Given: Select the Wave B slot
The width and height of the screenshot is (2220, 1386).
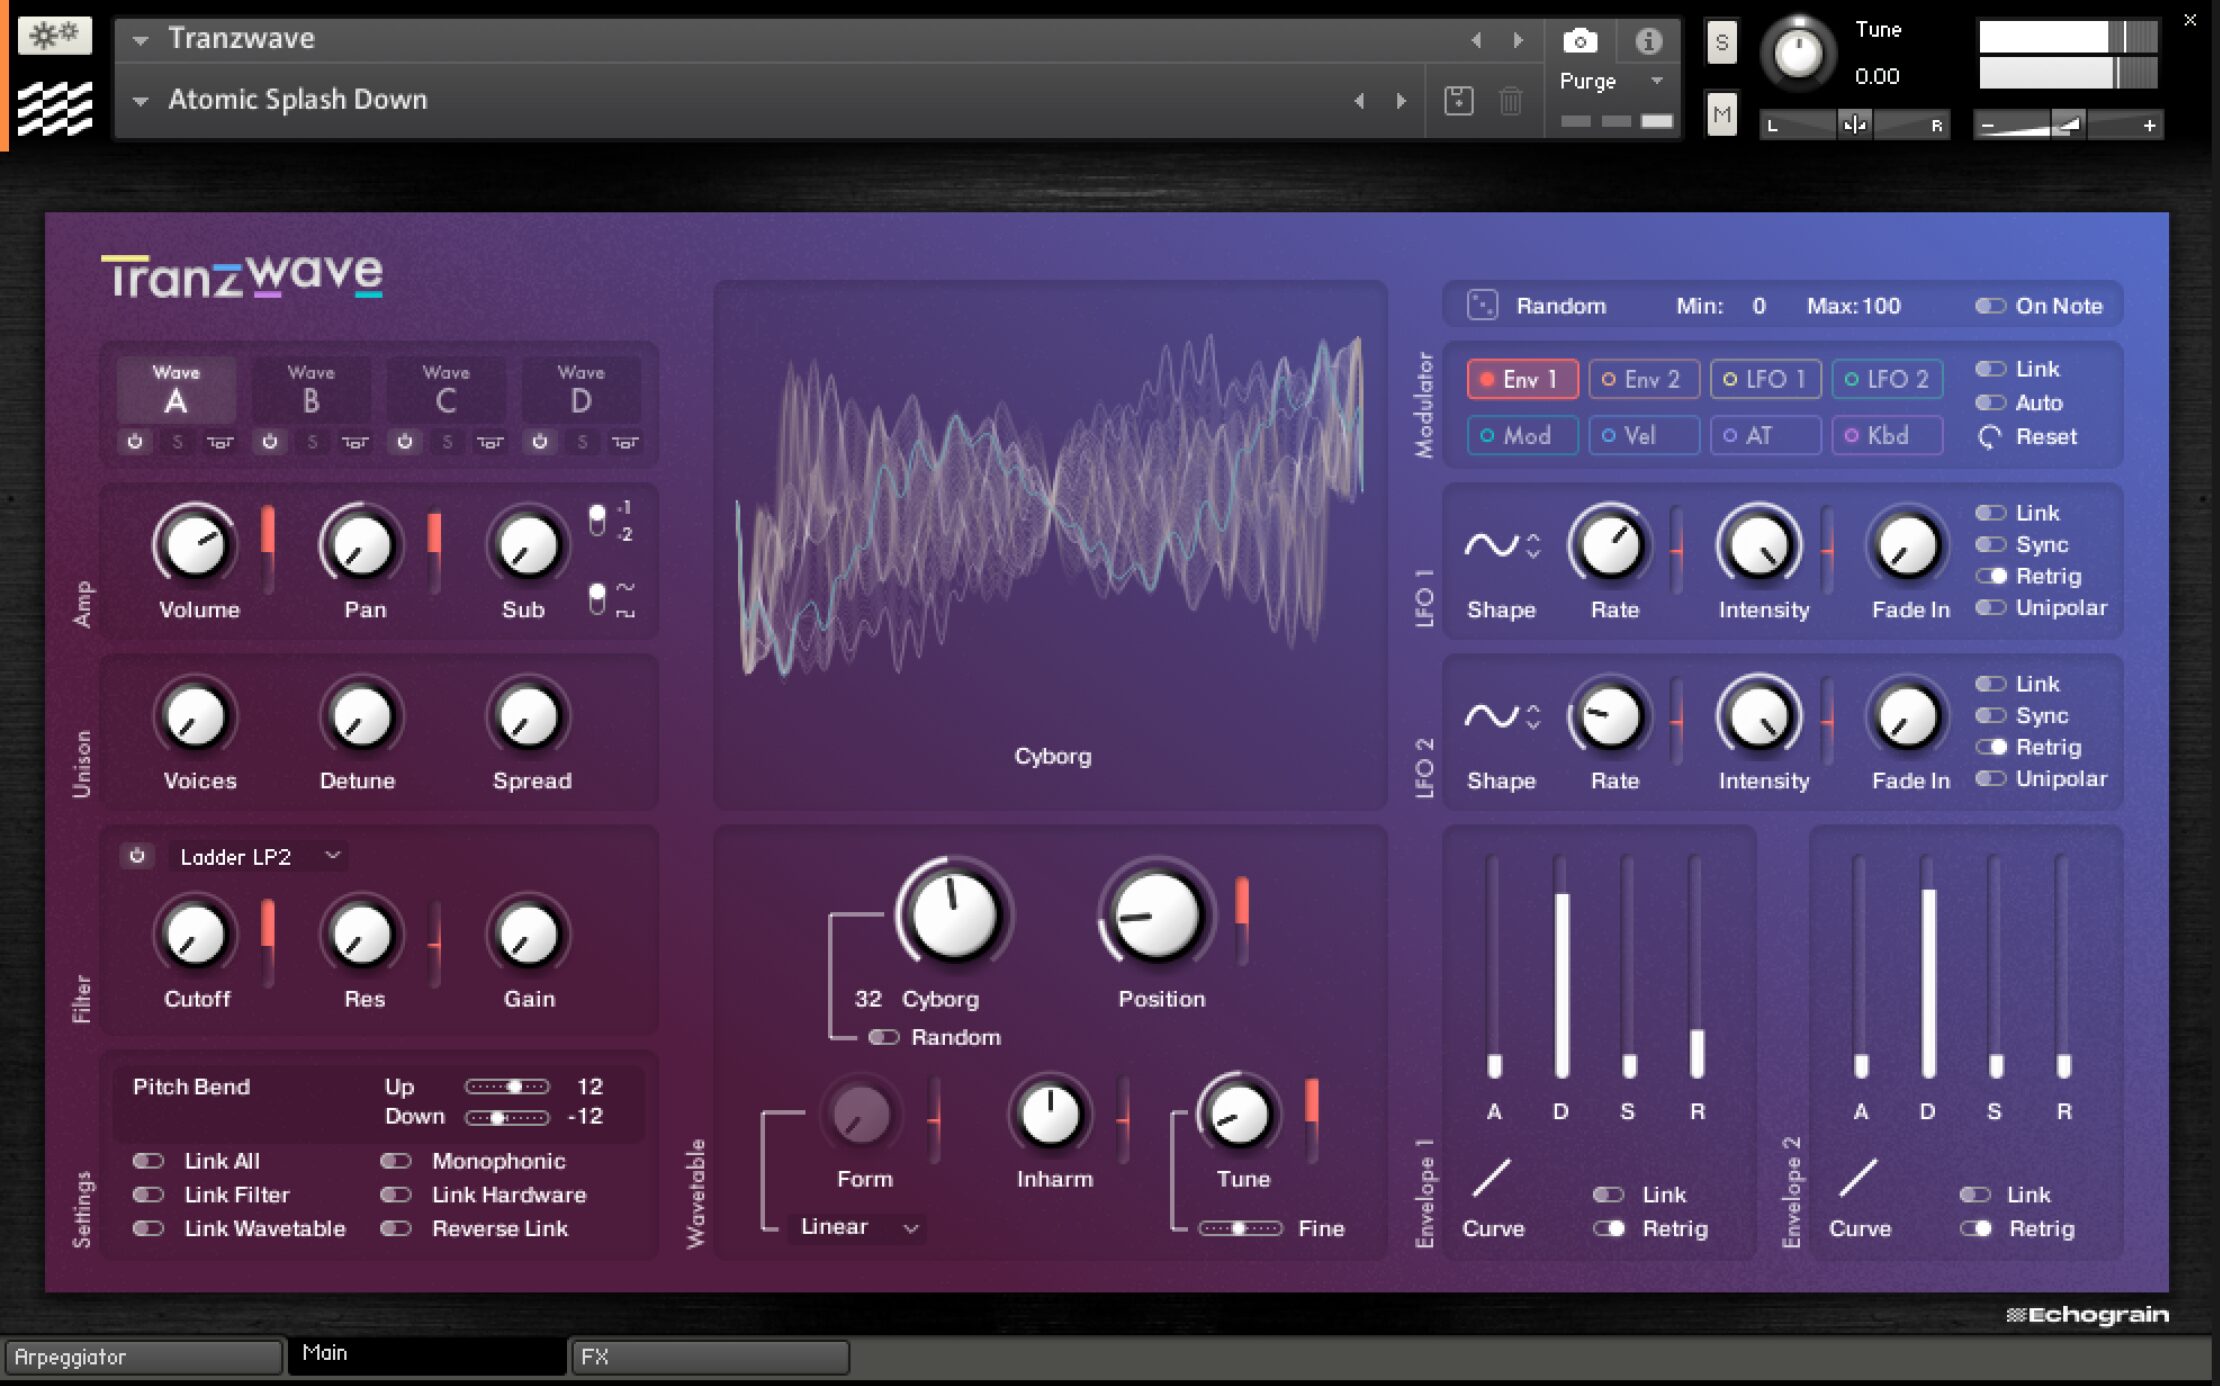Looking at the screenshot, I should click(x=311, y=390).
